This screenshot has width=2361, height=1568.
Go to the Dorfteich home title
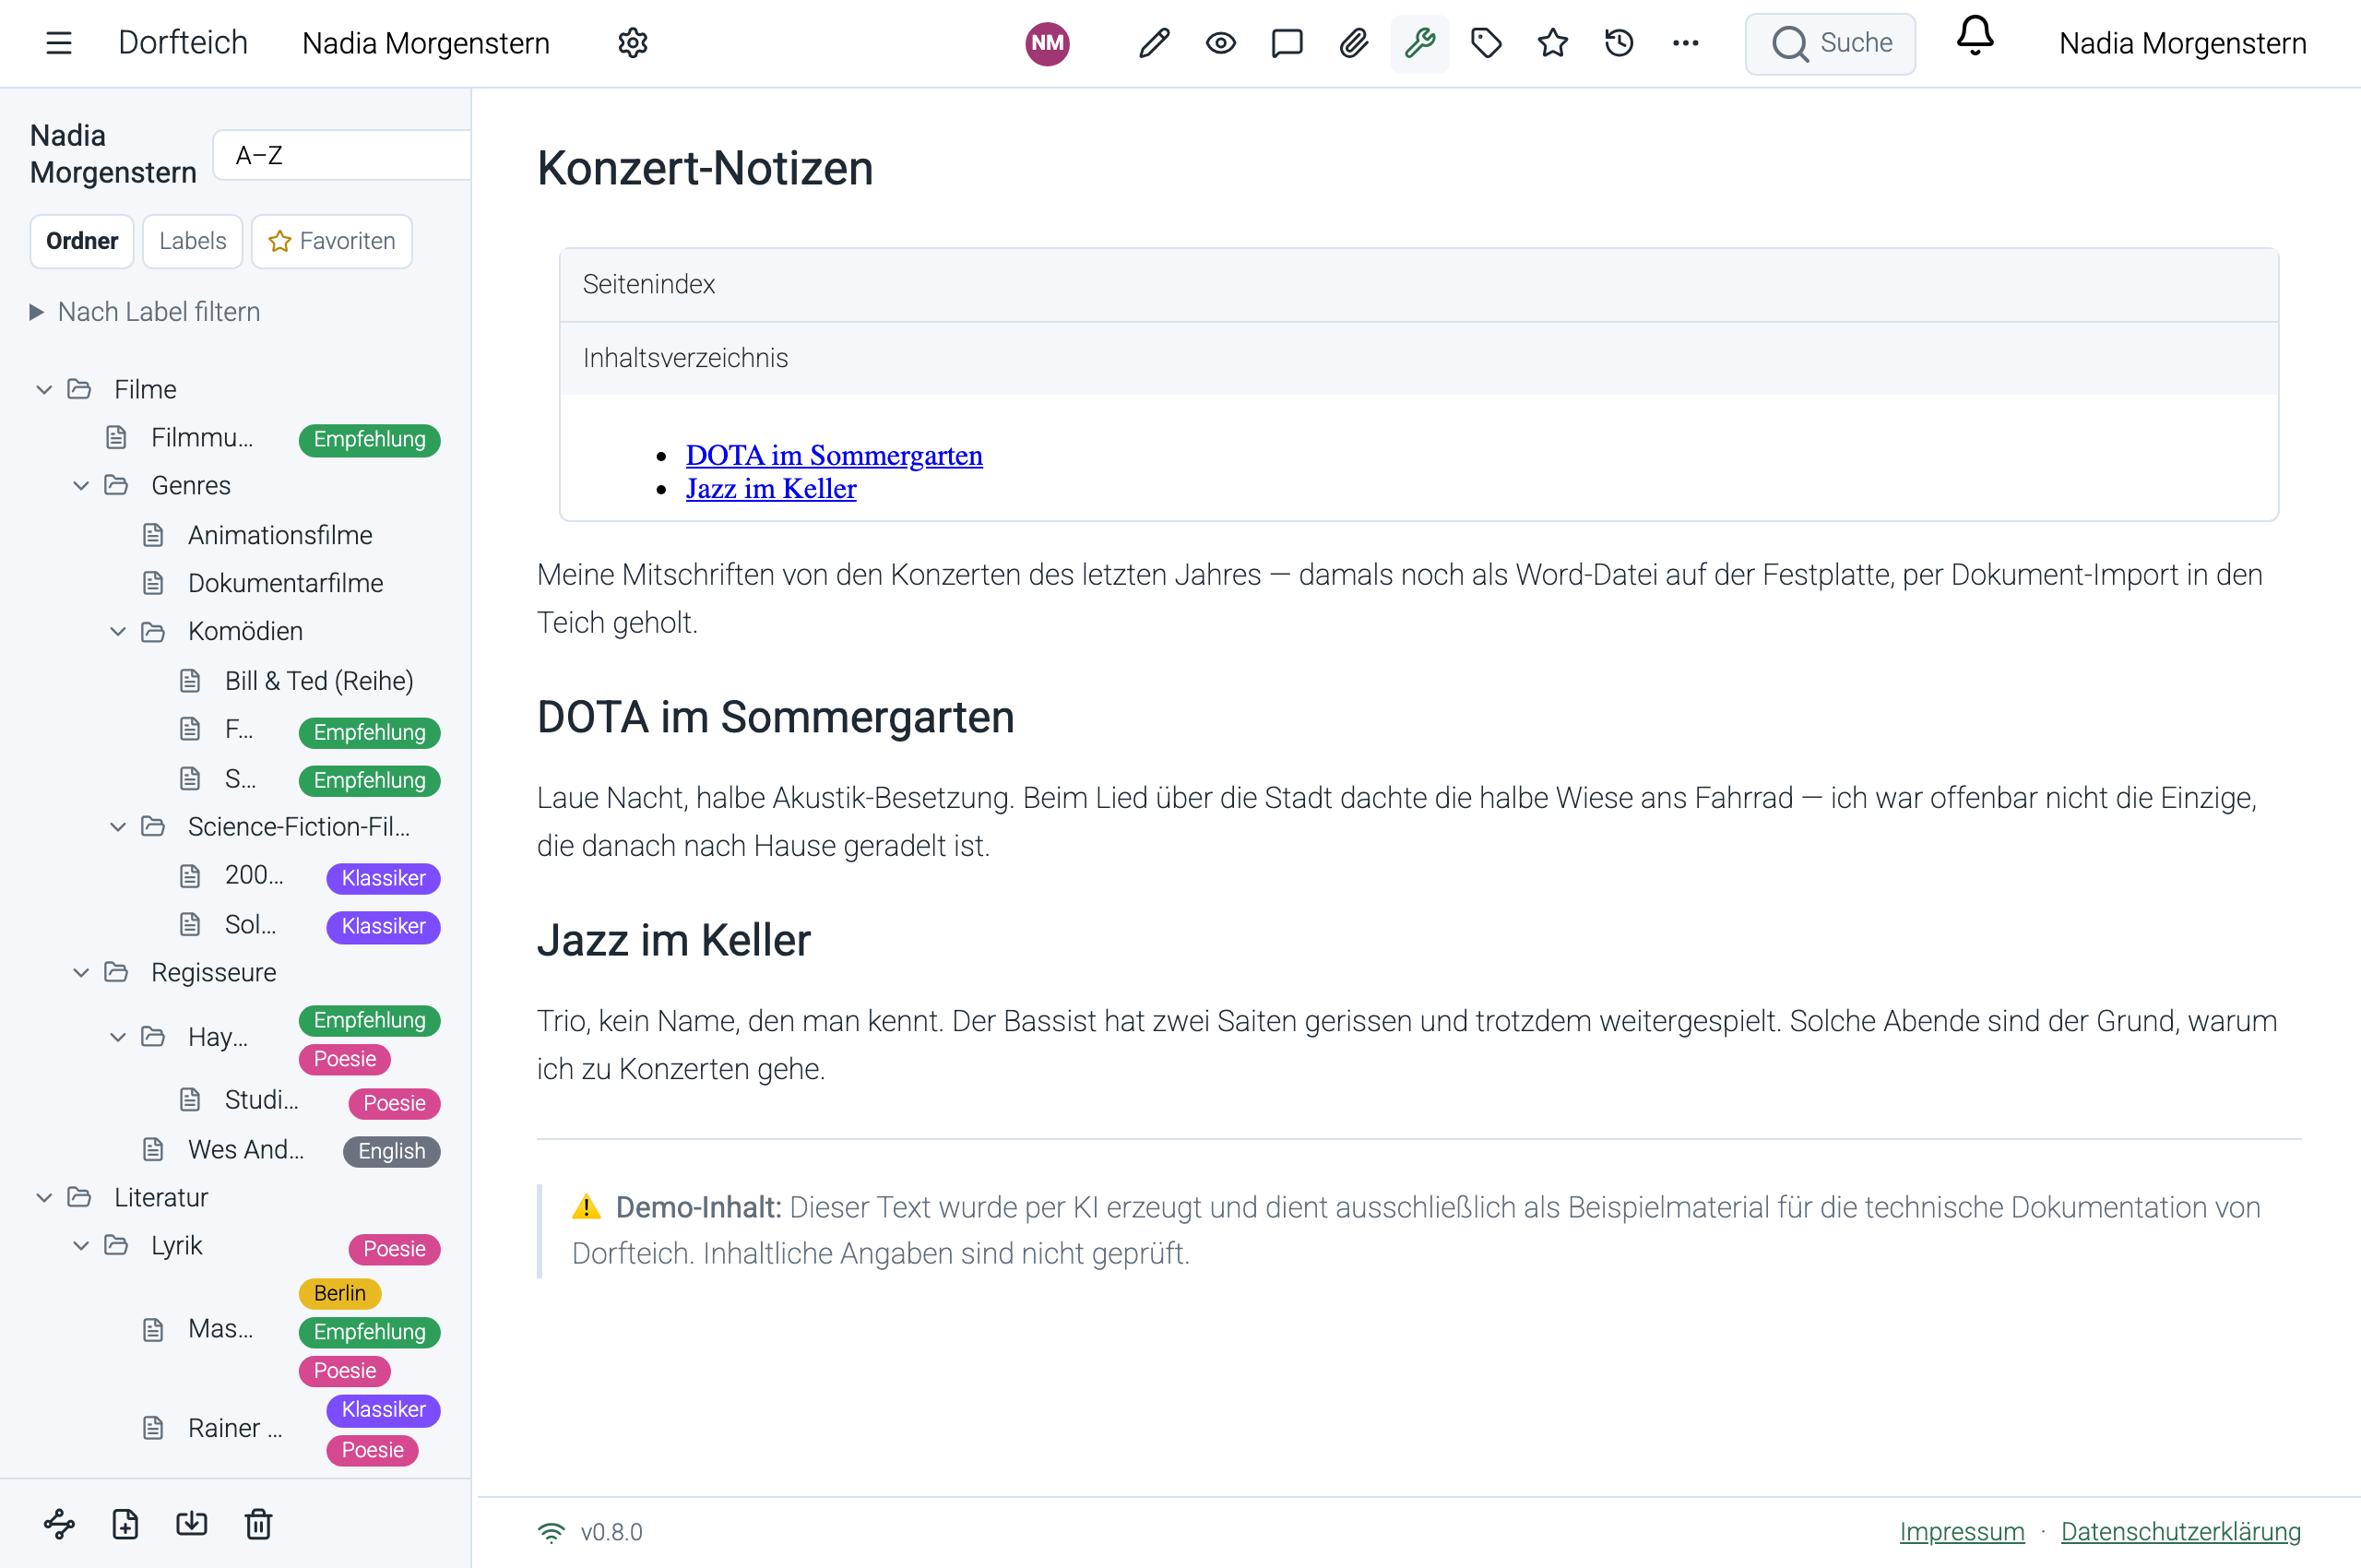pyautogui.click(x=183, y=43)
